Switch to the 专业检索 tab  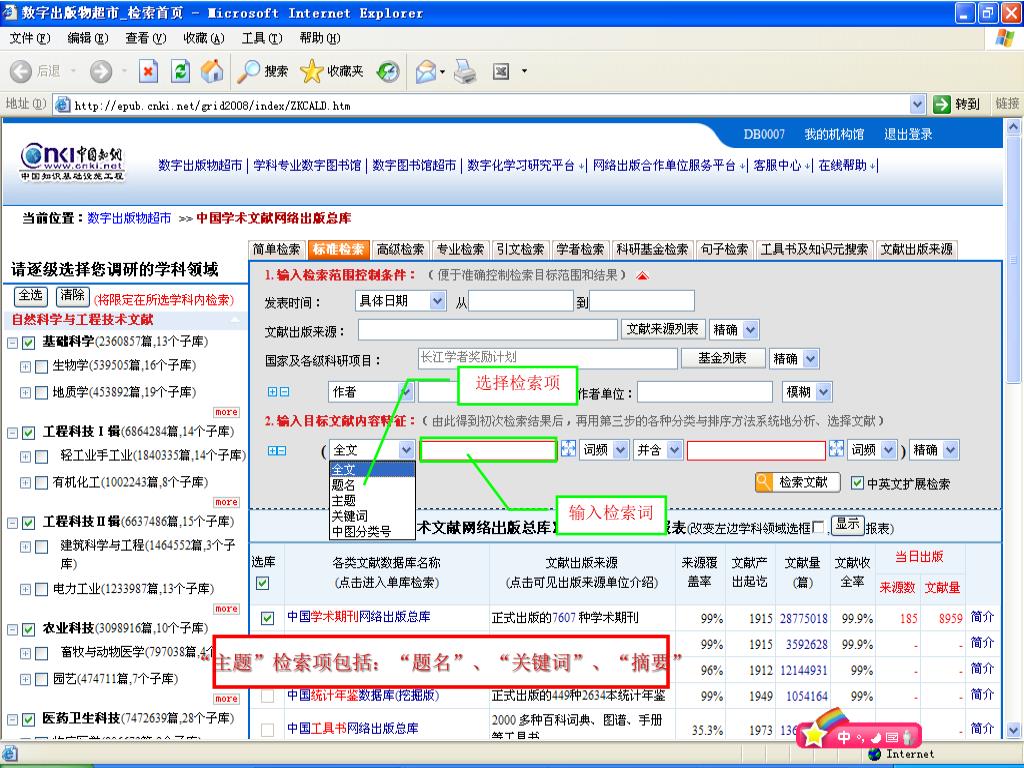point(460,249)
